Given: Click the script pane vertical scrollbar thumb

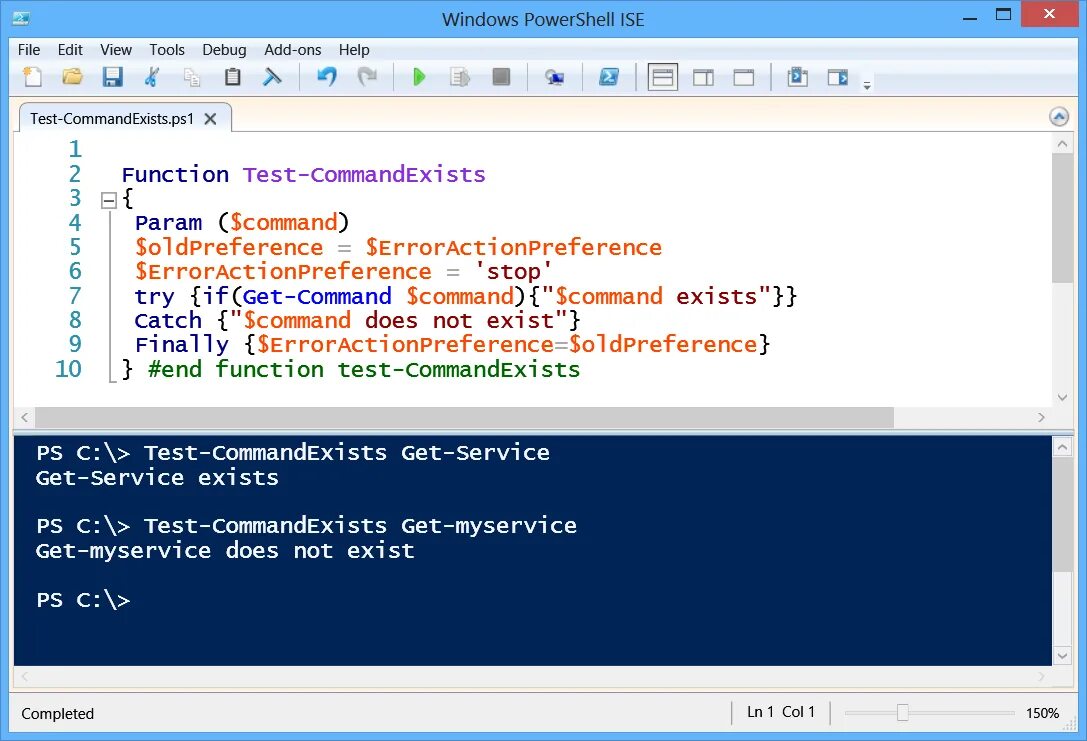Looking at the screenshot, I should click(x=1062, y=218).
